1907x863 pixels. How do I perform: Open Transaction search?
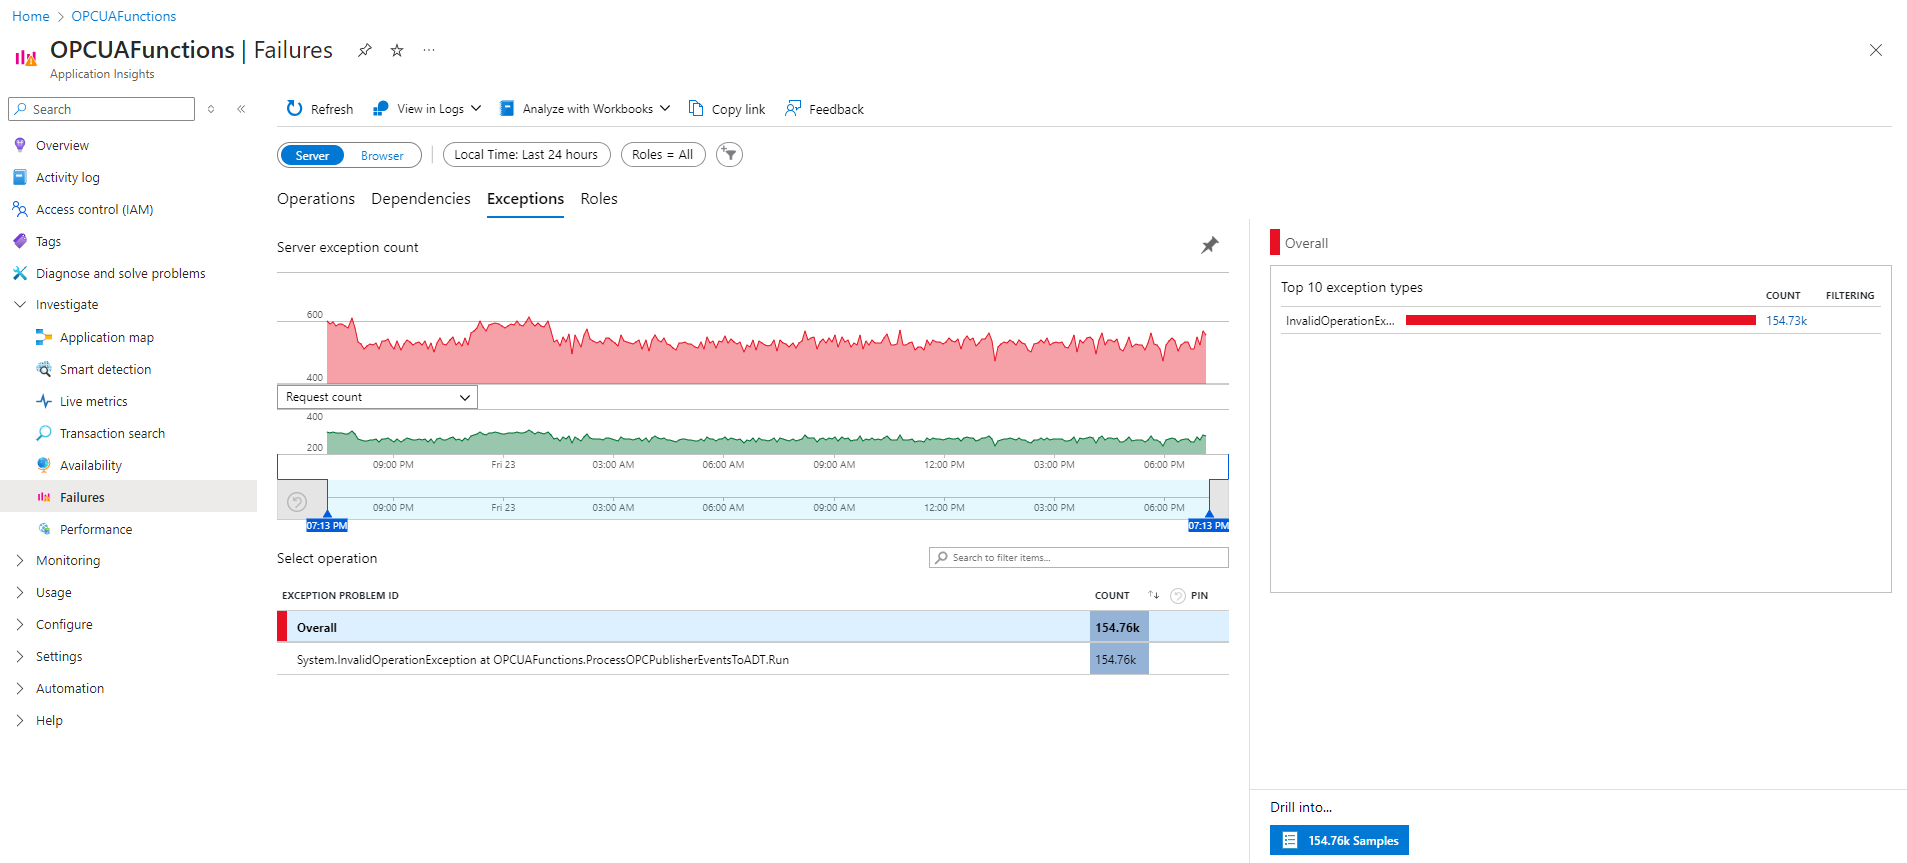tap(112, 433)
